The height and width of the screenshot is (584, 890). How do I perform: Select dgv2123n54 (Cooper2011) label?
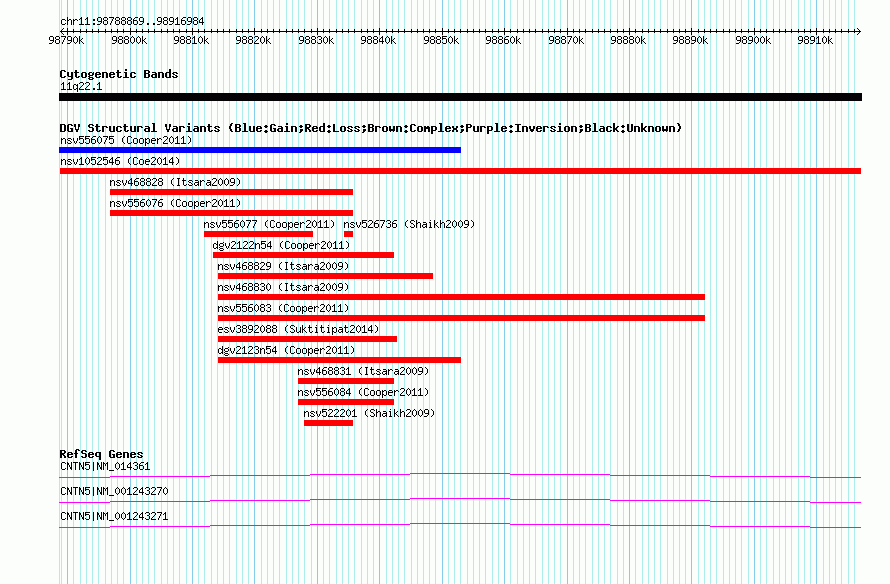286,350
